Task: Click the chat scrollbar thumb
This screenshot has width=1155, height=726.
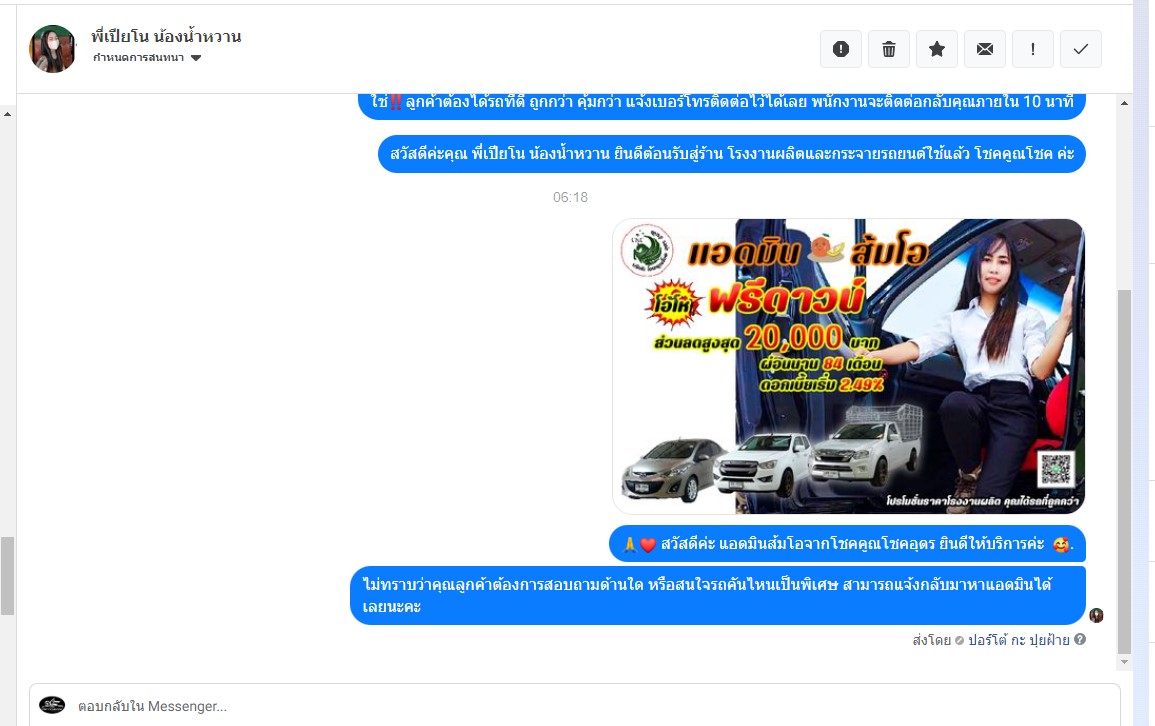Action: pos(1124,471)
